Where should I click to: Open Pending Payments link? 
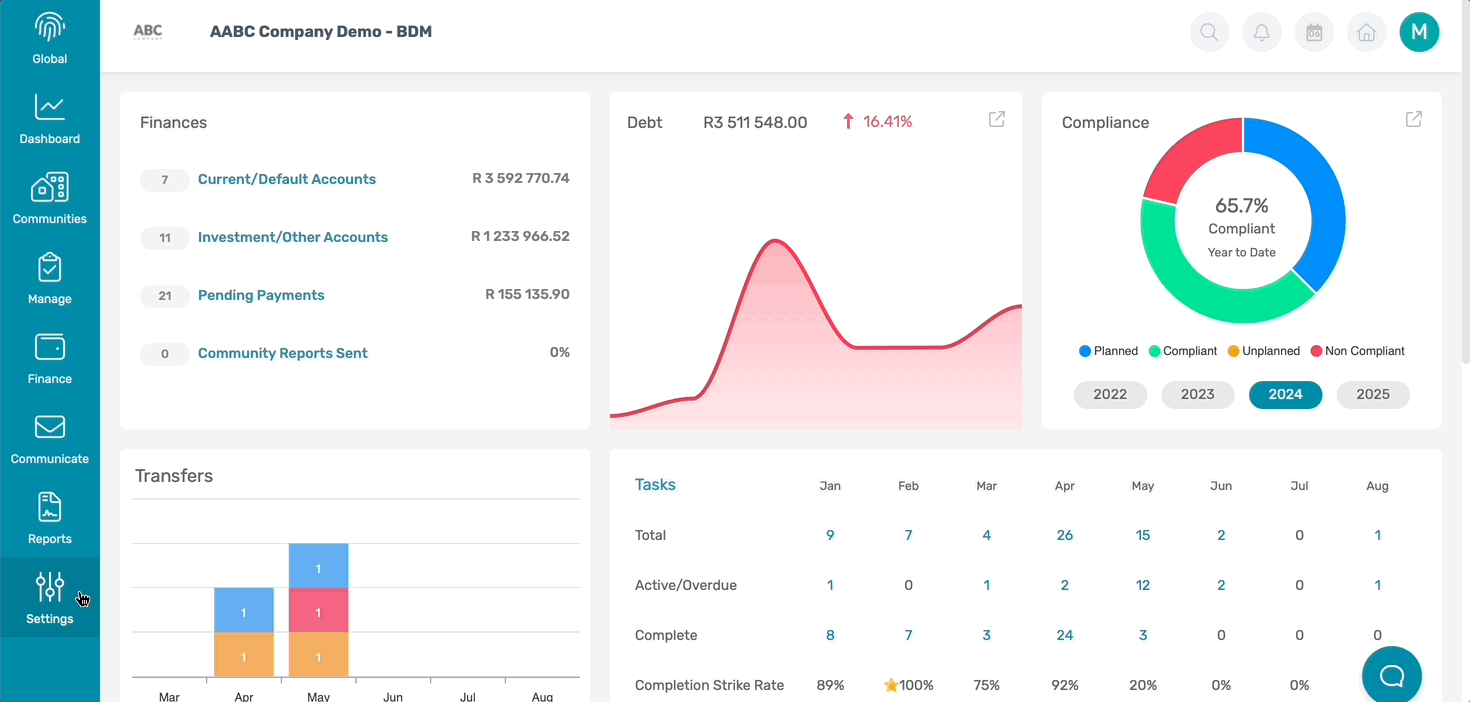coord(261,295)
